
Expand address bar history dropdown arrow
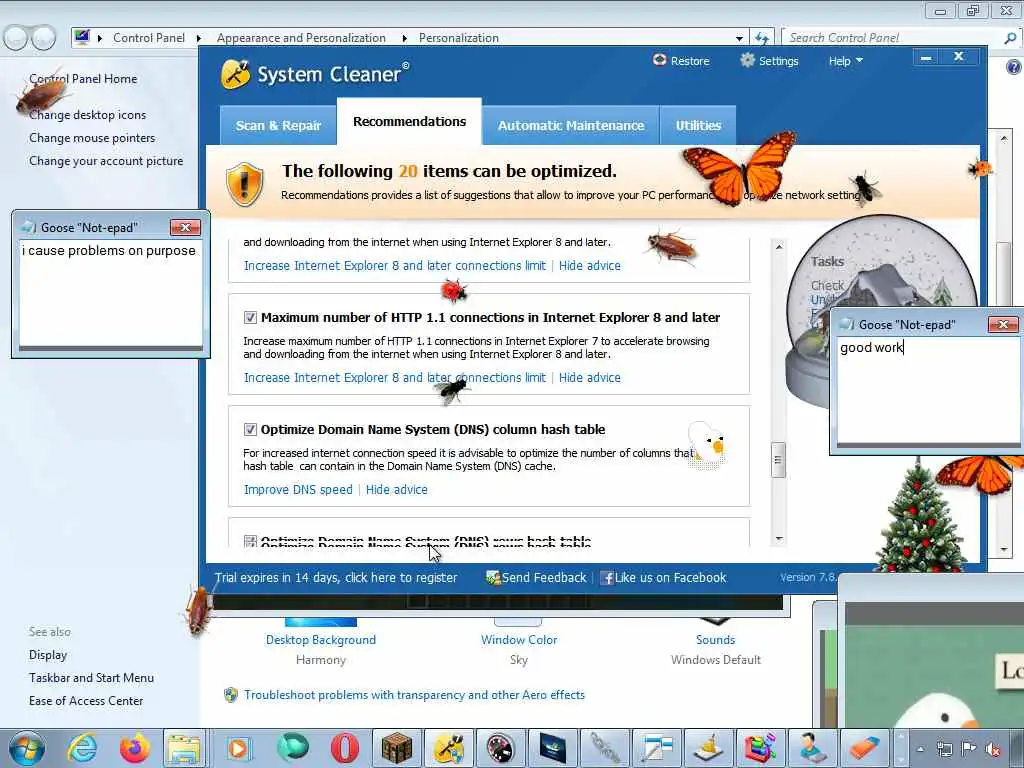[739, 39]
